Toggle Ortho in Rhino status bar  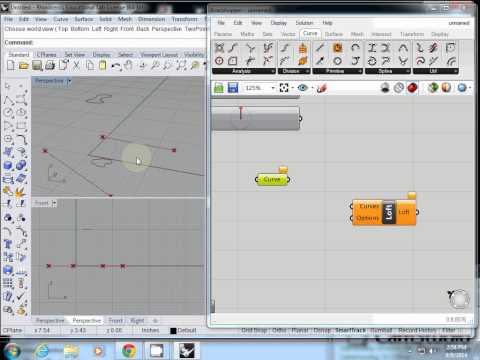[279, 330]
